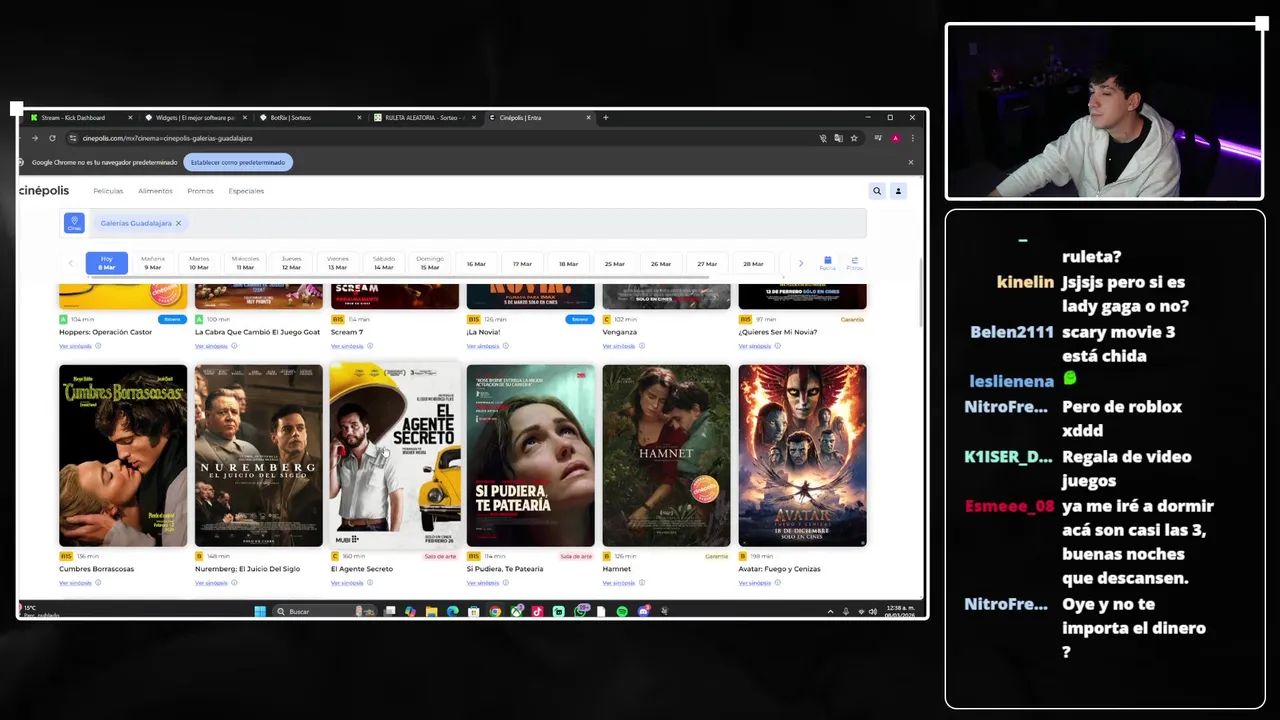Open Avatar: Fuego y Cenizas poster
Image resolution: width=1280 pixels, height=720 pixels.
tap(803, 455)
